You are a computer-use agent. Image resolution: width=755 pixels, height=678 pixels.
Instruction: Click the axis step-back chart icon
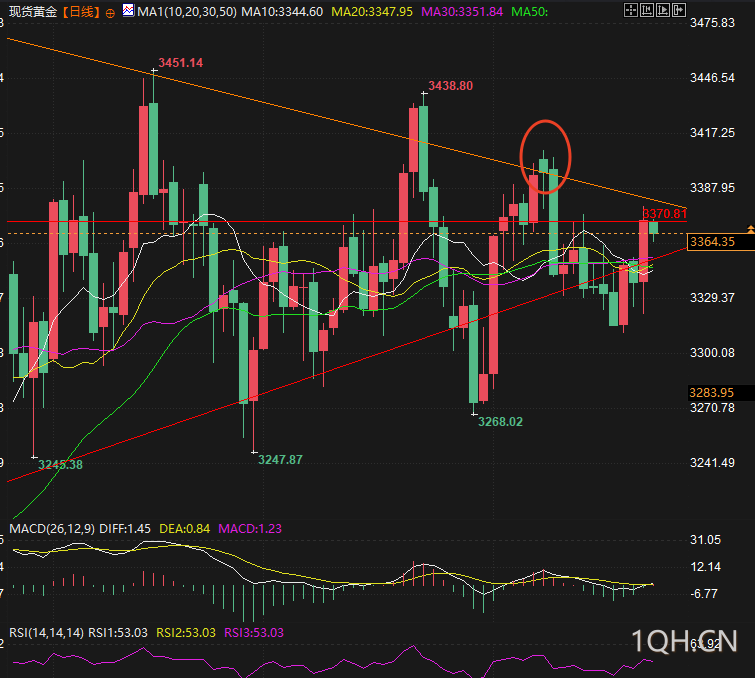tap(646, 10)
